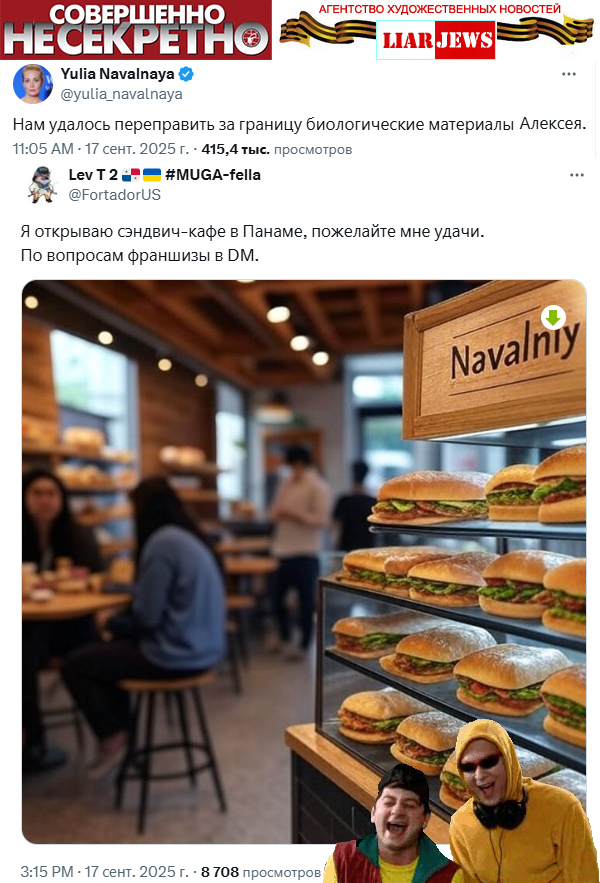The width and height of the screenshot is (600, 883).
Task: Click the Panama flag emoji
Action: (x=131, y=175)
